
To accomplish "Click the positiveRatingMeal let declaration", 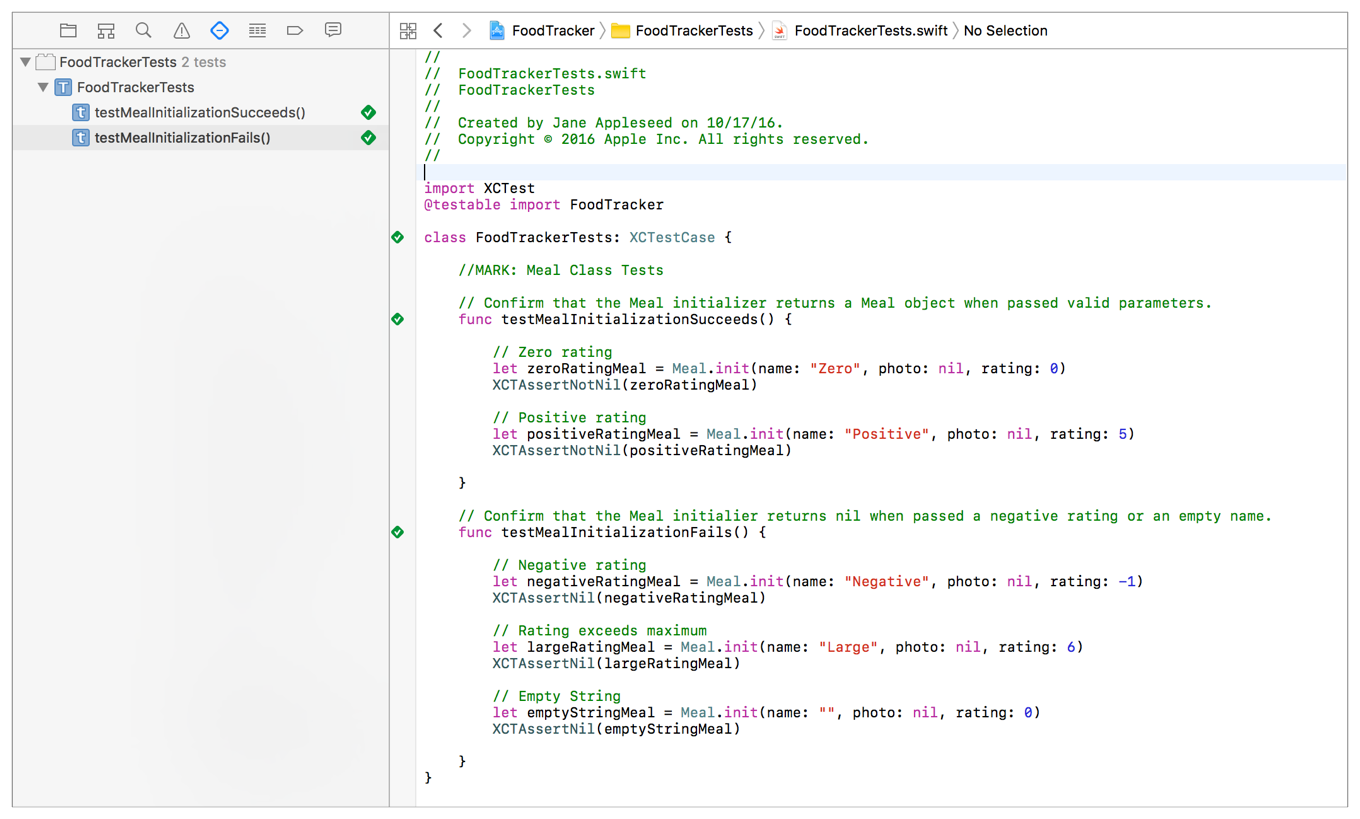I will coord(813,434).
